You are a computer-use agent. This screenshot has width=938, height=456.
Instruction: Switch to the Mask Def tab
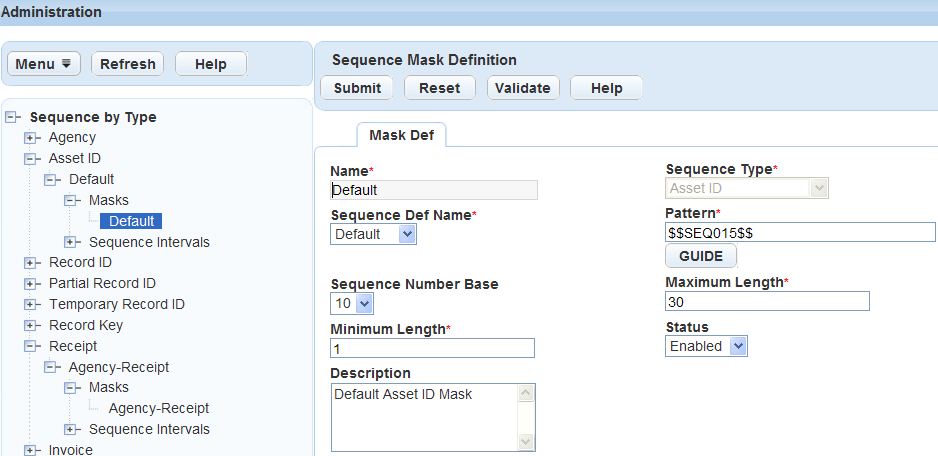401,135
